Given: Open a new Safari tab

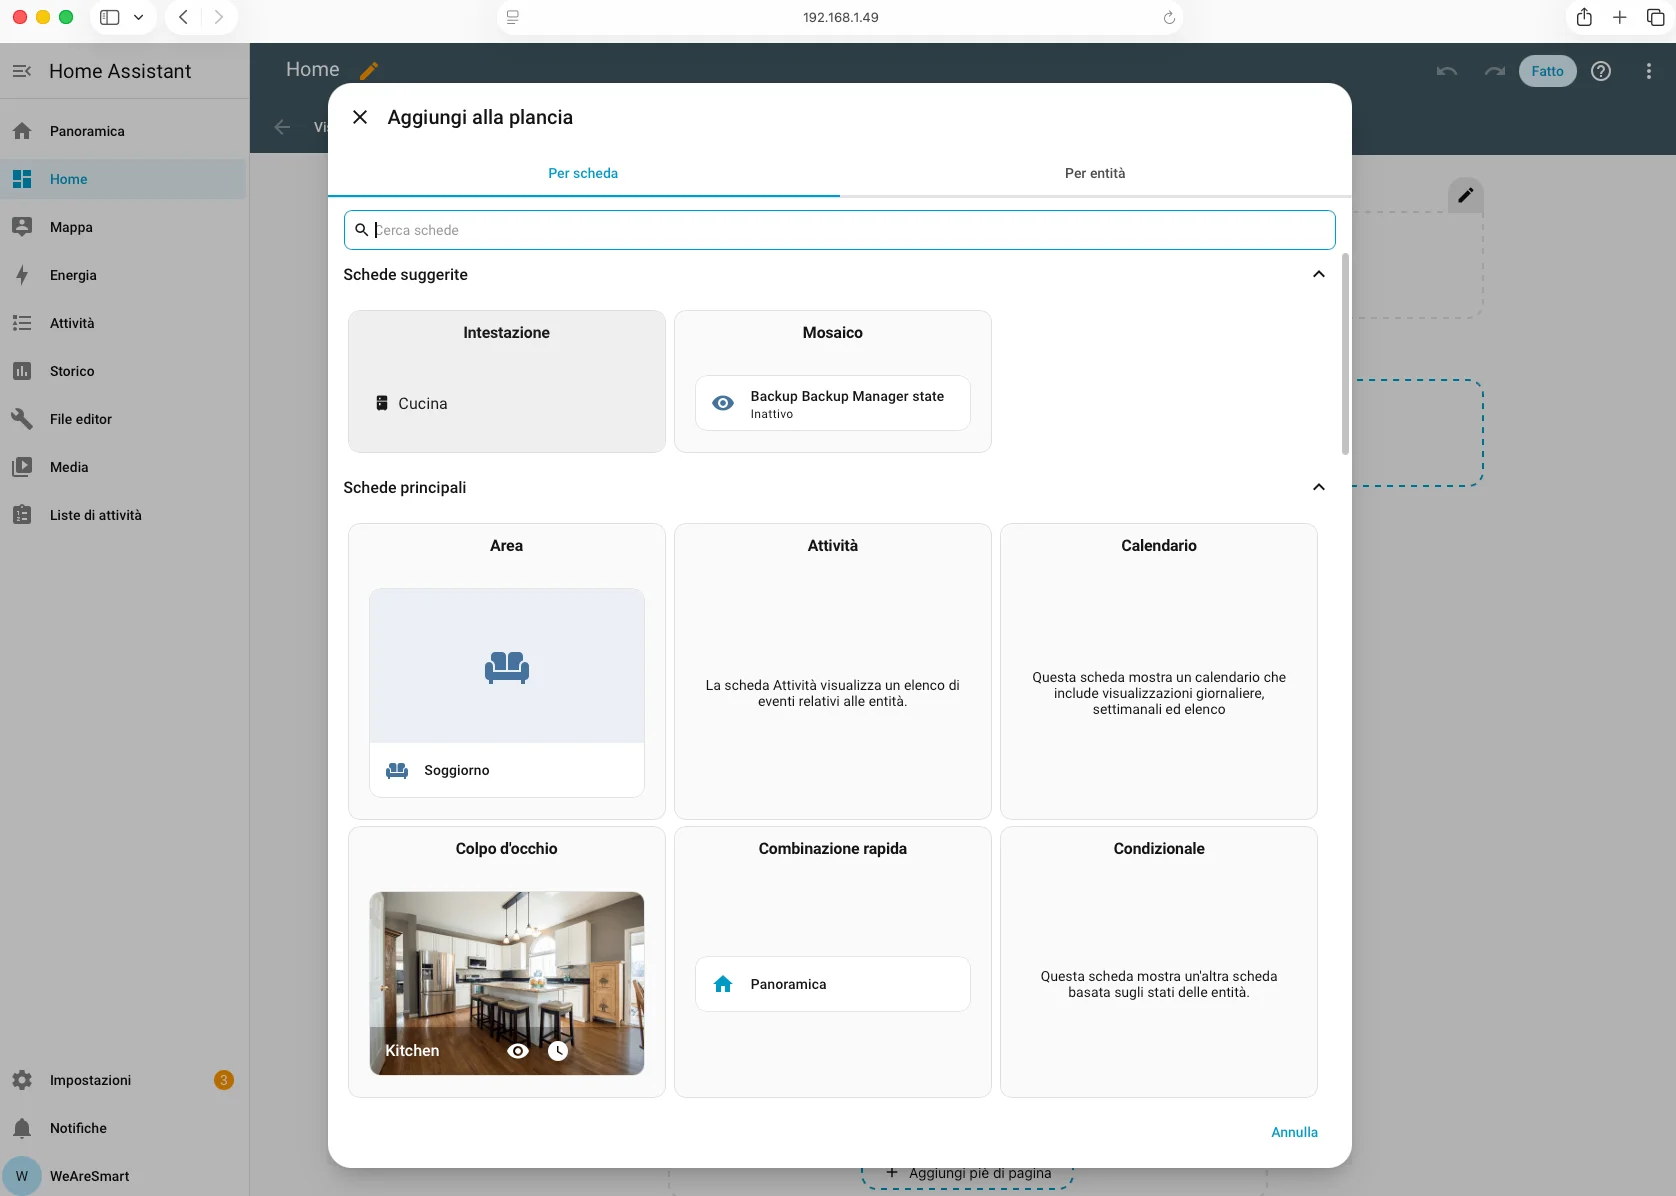Looking at the screenshot, I should [1620, 17].
